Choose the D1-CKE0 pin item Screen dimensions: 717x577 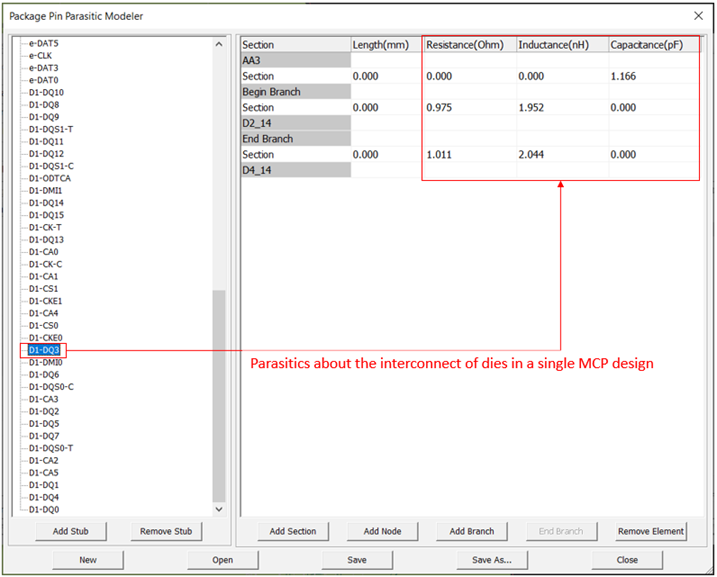pyautogui.click(x=46, y=338)
